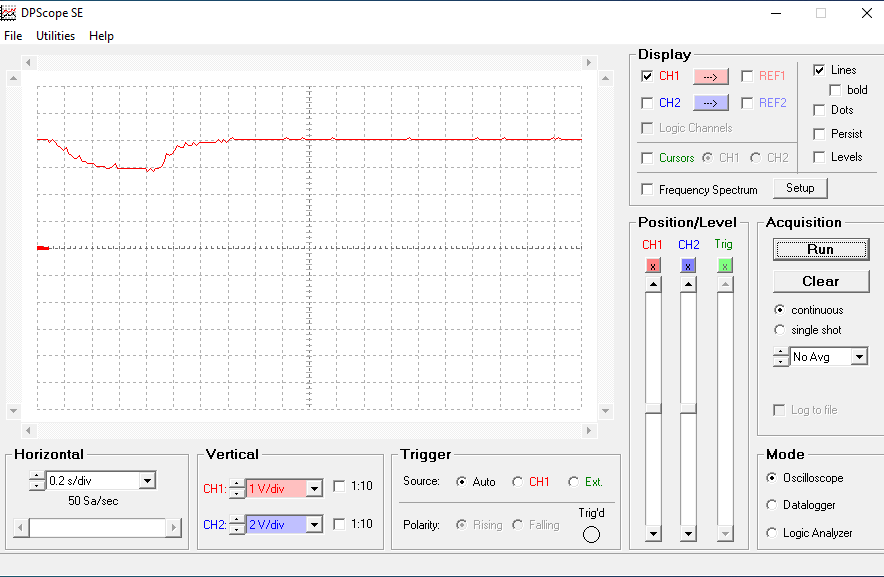
Task: Enable the Frequency Spectrum checkbox
Action: click(647, 189)
